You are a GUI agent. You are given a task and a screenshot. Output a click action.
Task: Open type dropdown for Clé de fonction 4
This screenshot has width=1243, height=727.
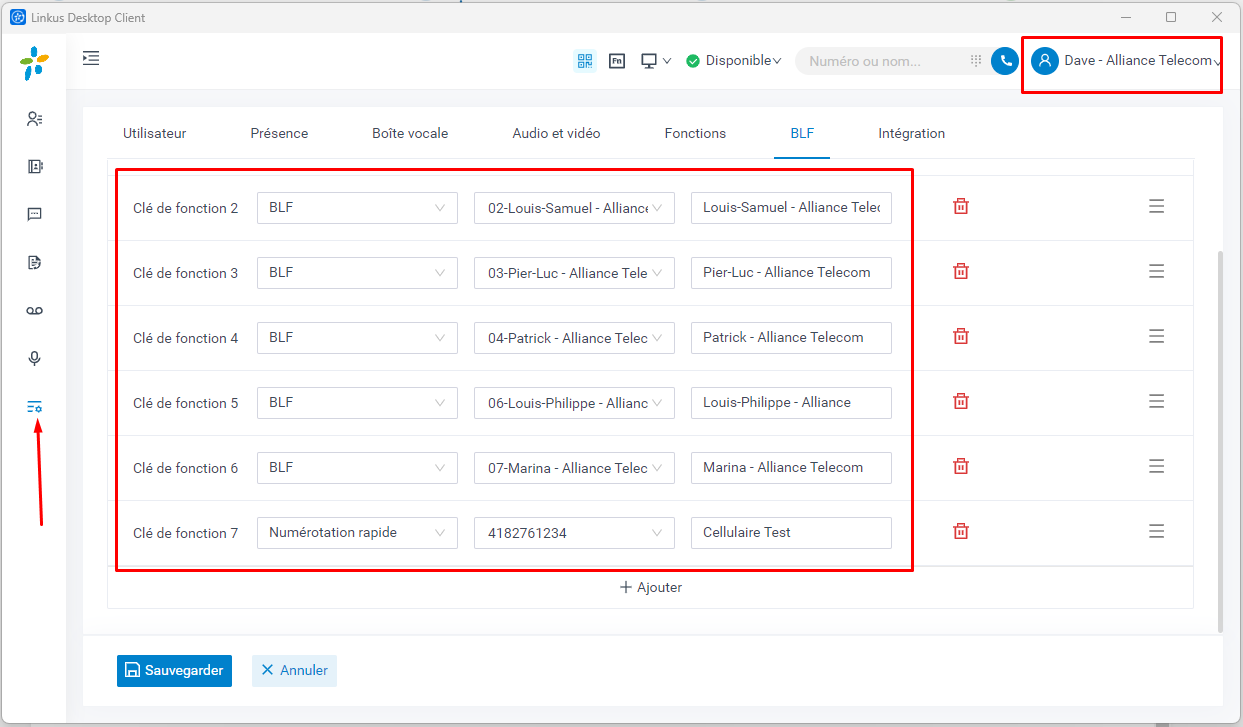[357, 338]
